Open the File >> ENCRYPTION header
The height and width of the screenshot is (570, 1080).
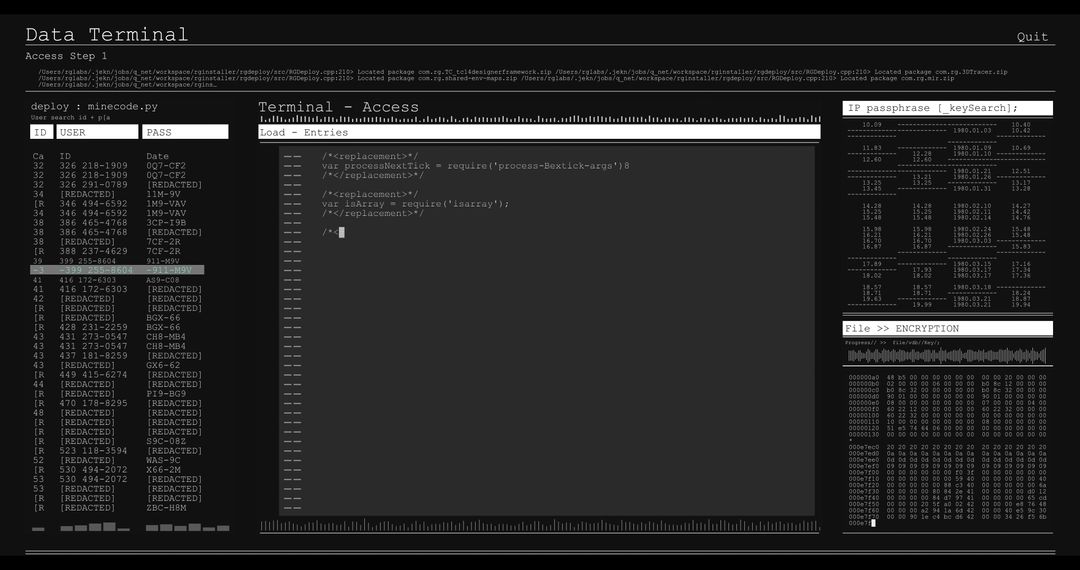click(x=947, y=328)
